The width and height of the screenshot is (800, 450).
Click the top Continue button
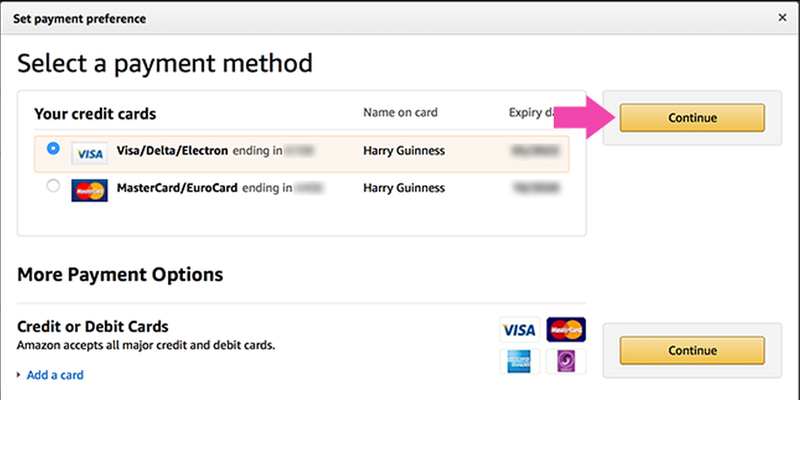(692, 118)
